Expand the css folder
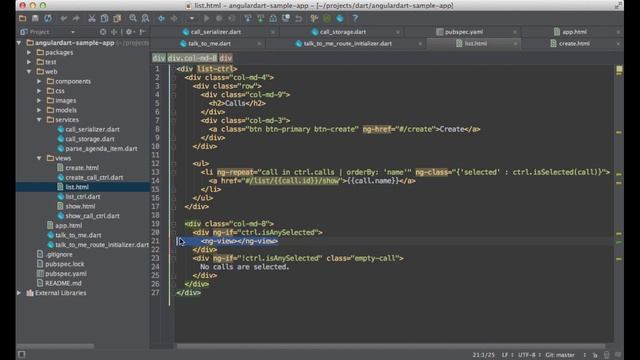 39,91
